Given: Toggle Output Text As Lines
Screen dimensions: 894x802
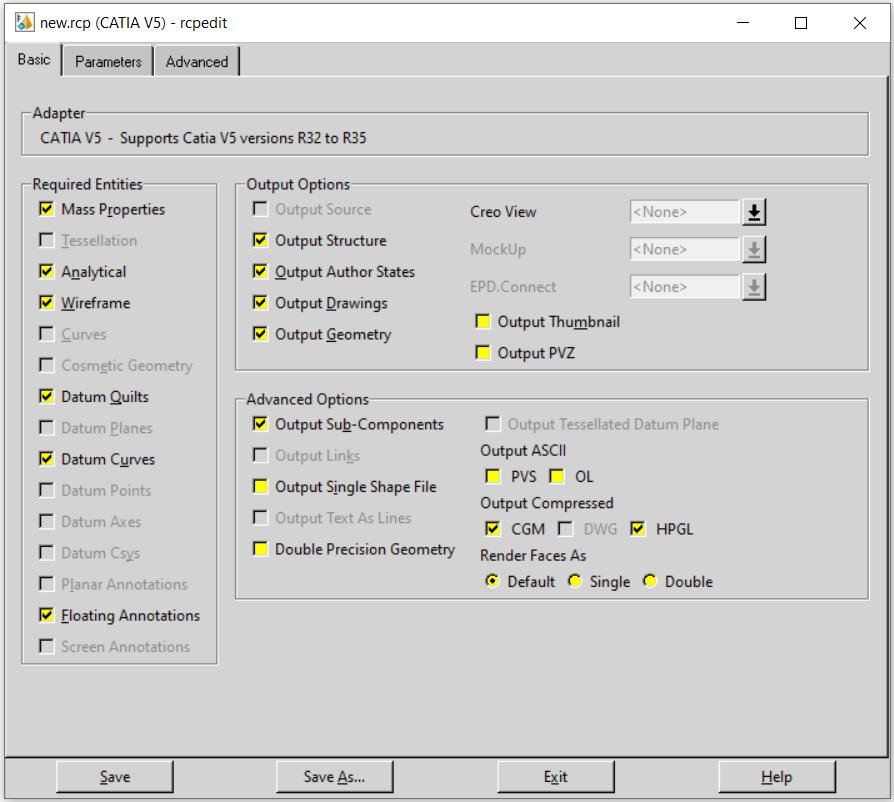Looking at the screenshot, I should pyautogui.click(x=260, y=518).
